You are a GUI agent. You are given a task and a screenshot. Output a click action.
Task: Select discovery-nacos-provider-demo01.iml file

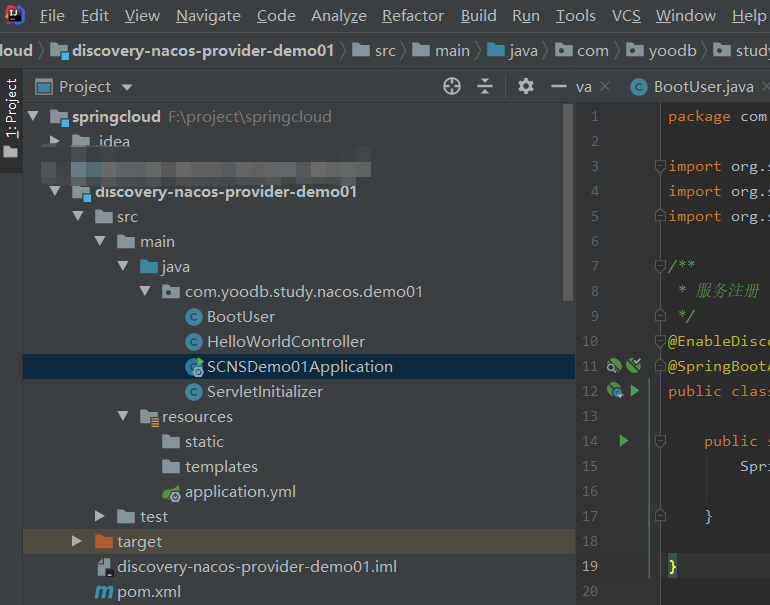tap(257, 567)
